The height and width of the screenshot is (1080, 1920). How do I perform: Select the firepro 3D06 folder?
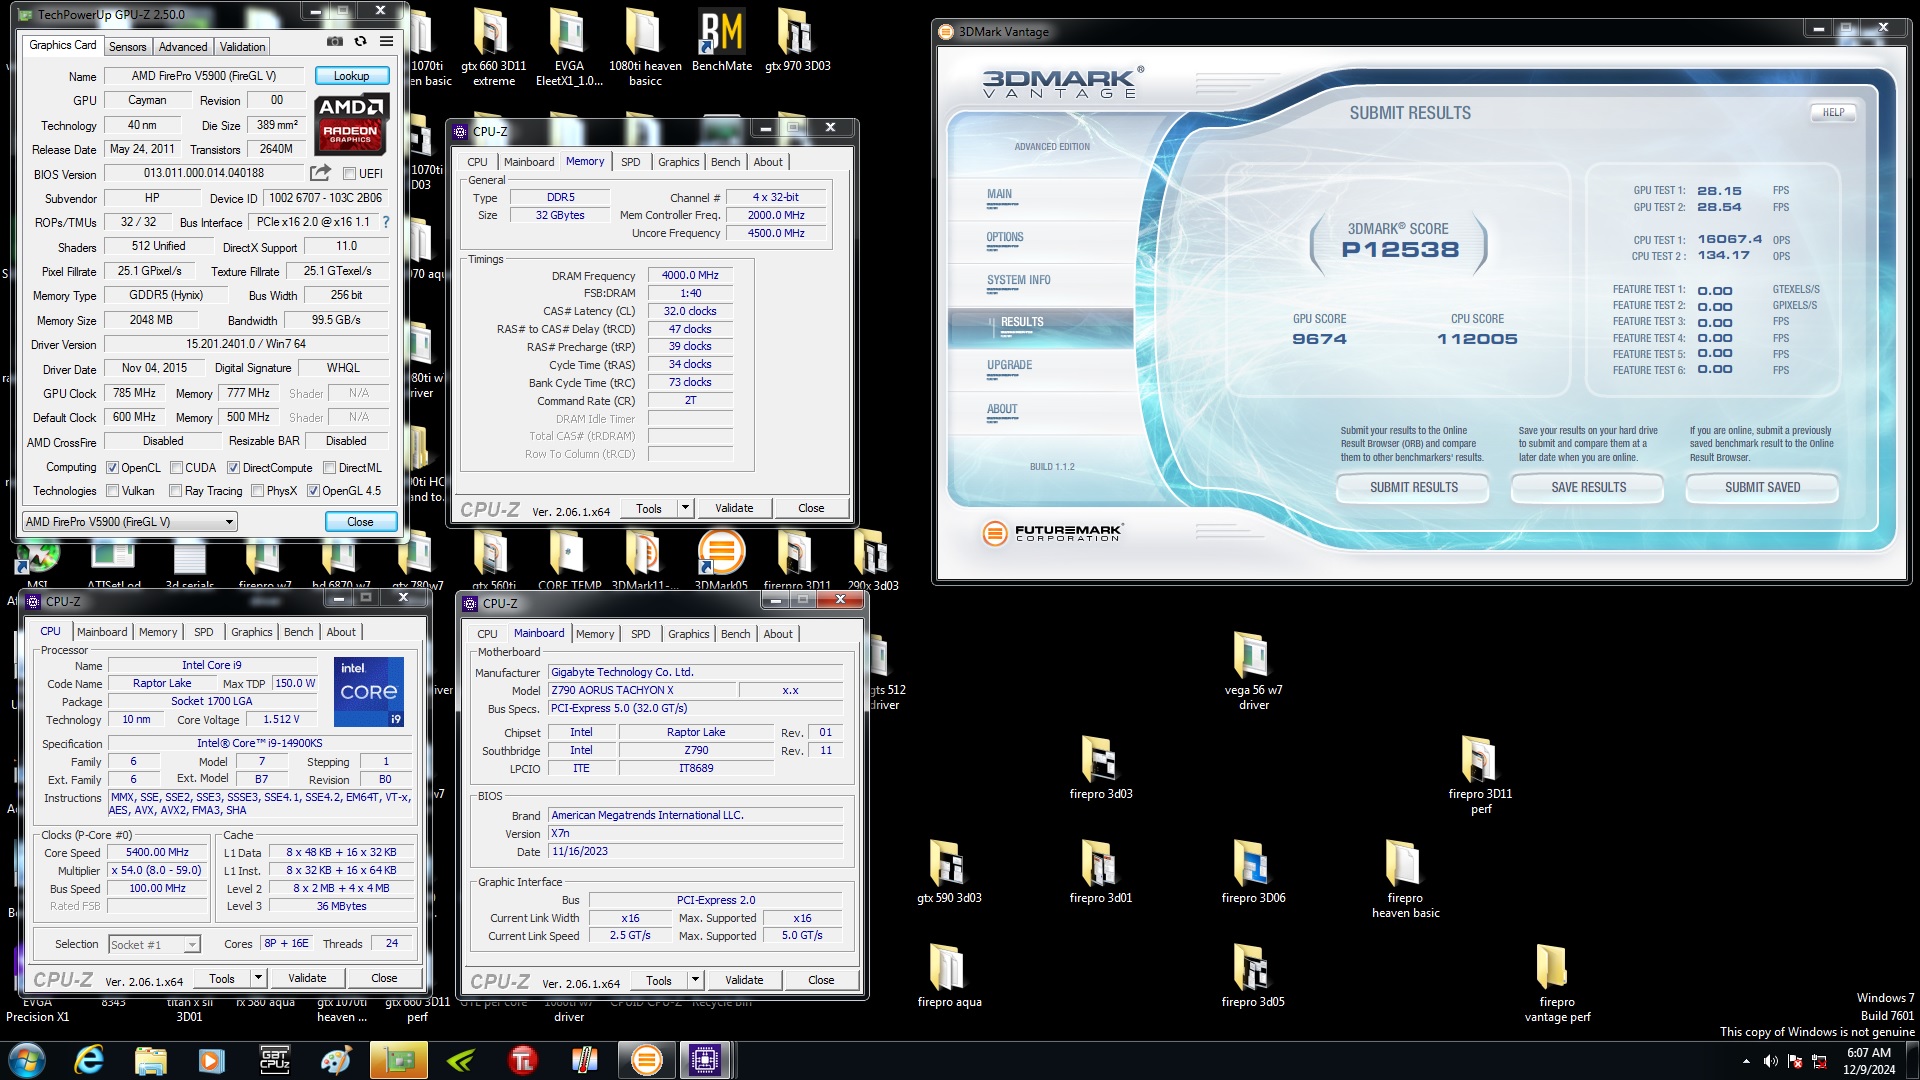(1253, 871)
